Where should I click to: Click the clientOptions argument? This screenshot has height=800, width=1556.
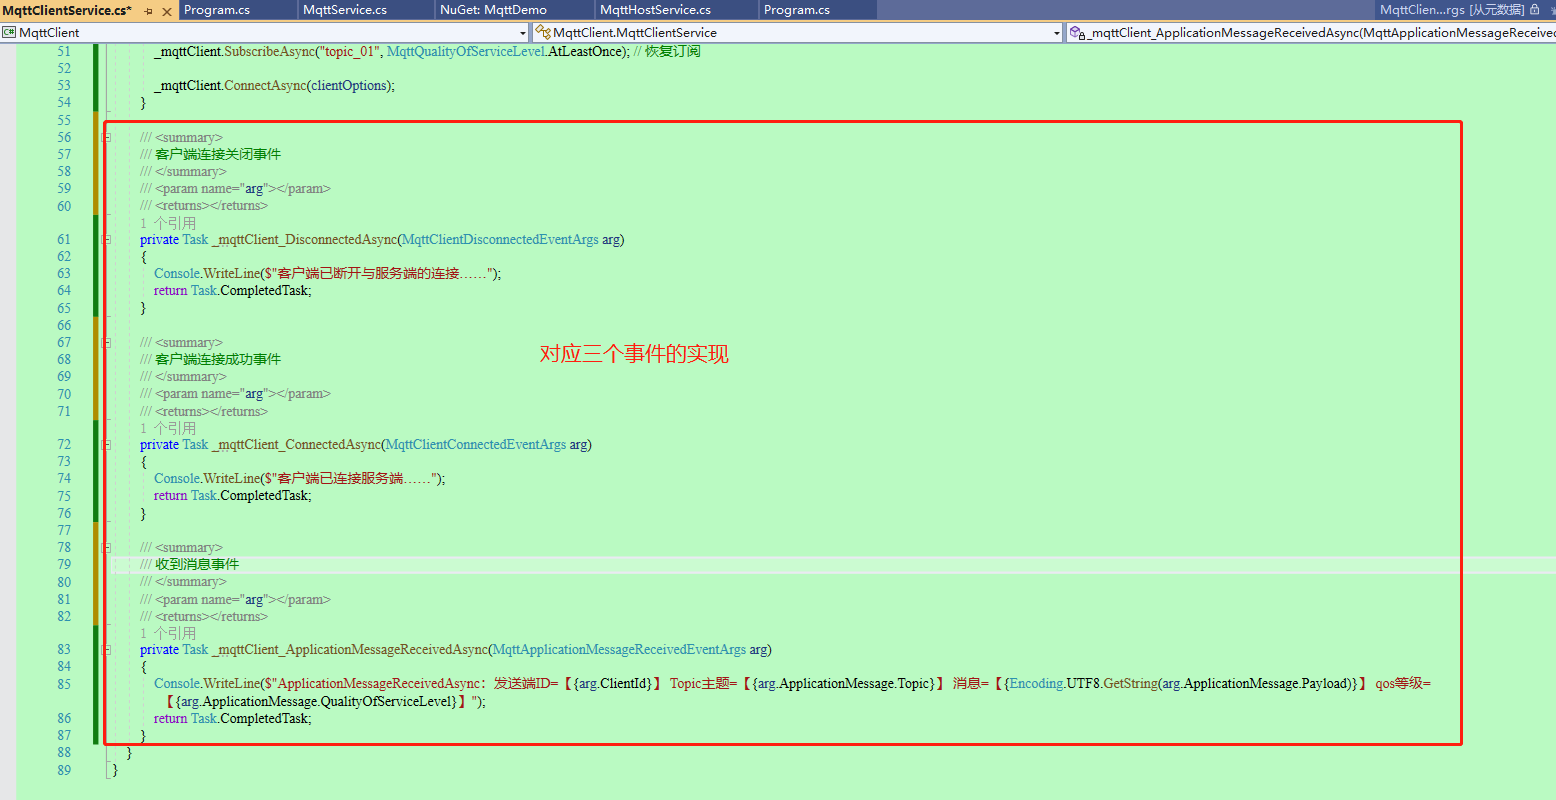[x=349, y=86]
